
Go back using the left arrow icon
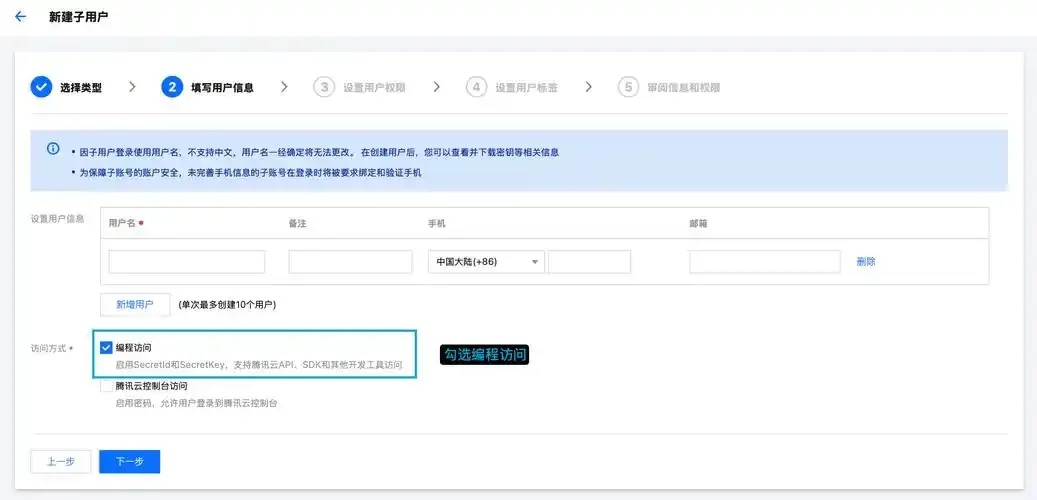21,17
